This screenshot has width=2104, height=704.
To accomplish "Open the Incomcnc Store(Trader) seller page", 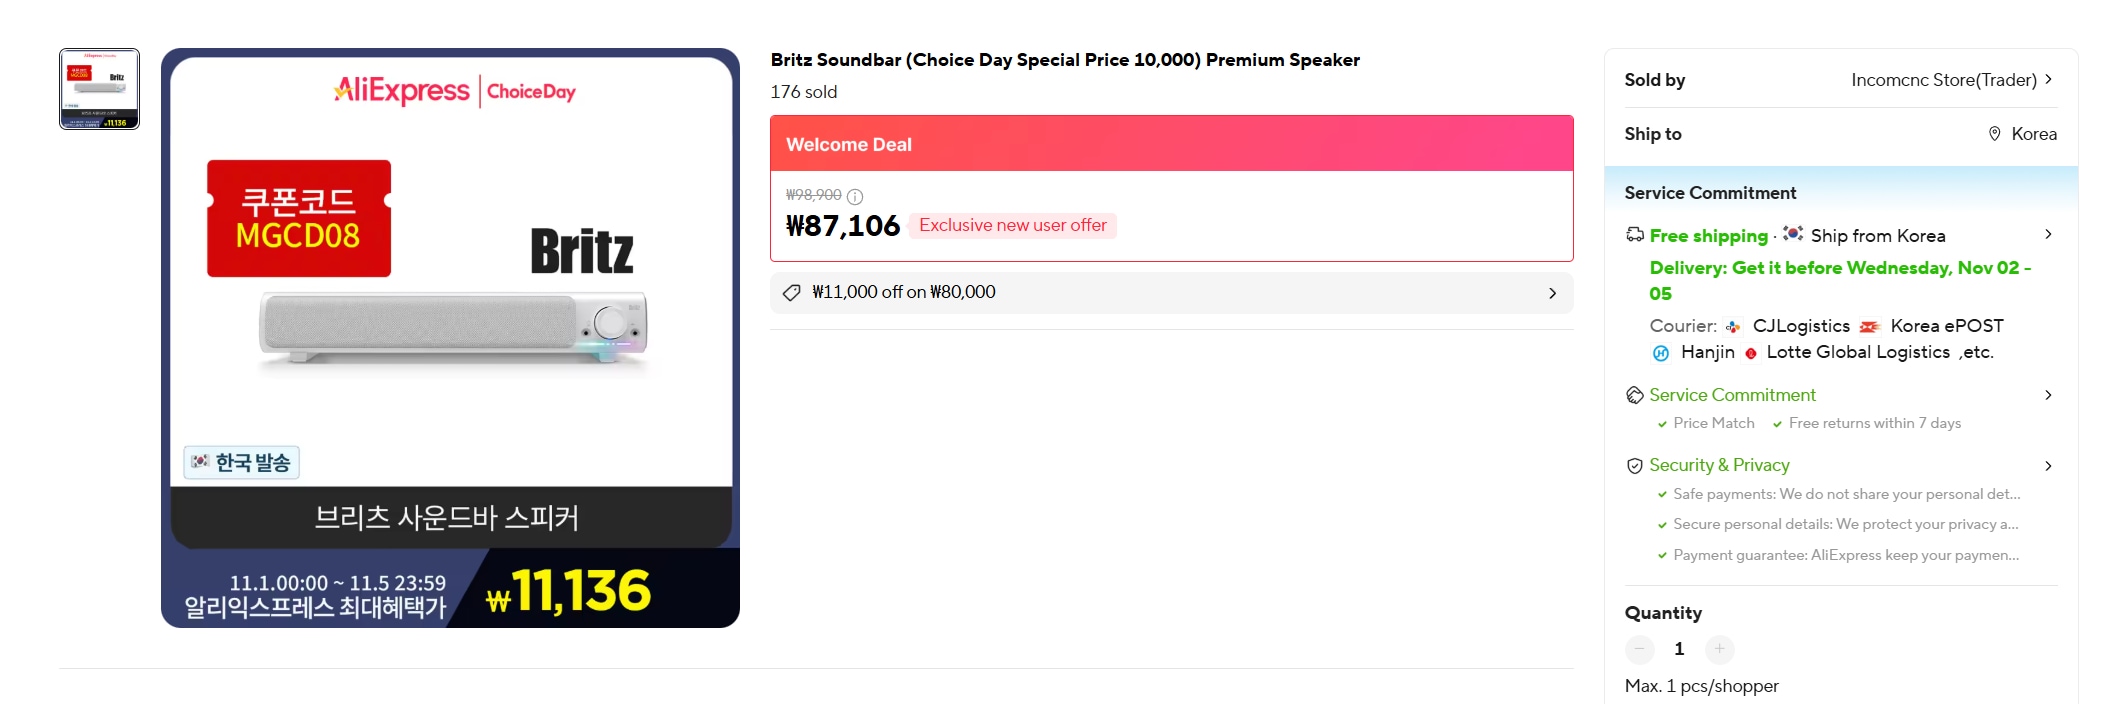I will coord(1943,80).
